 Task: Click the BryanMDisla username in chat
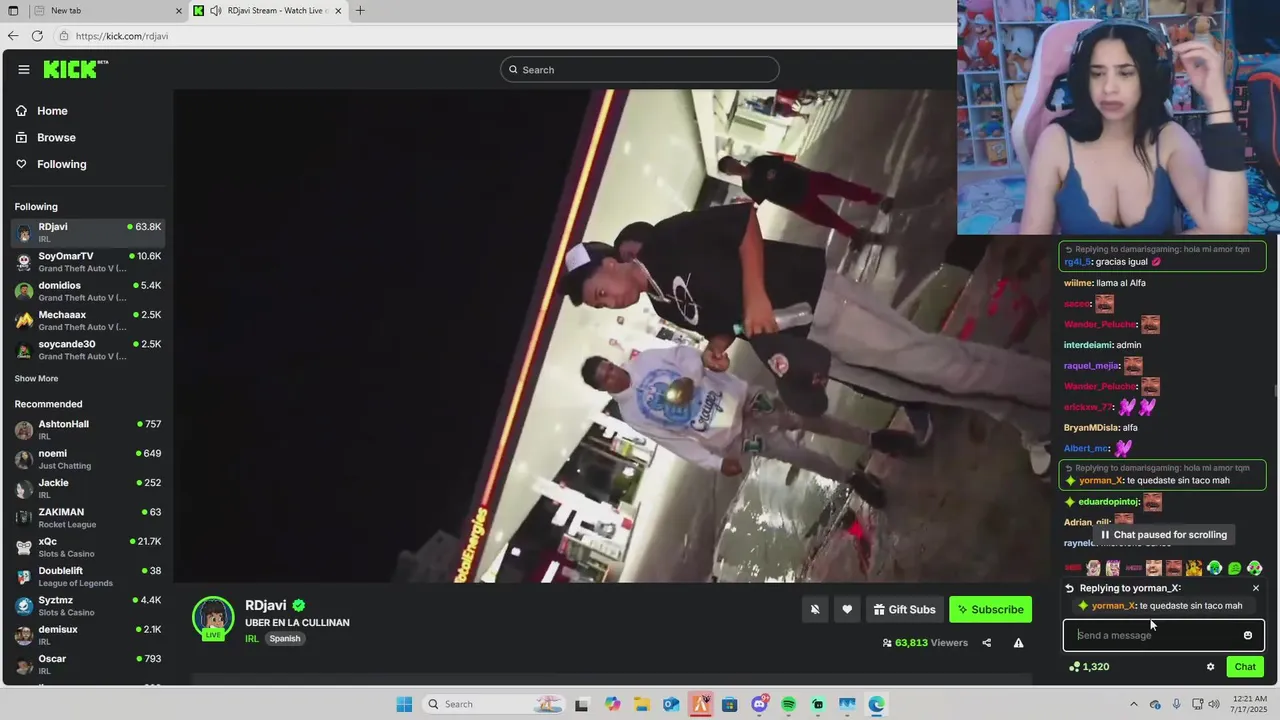coord(1091,428)
